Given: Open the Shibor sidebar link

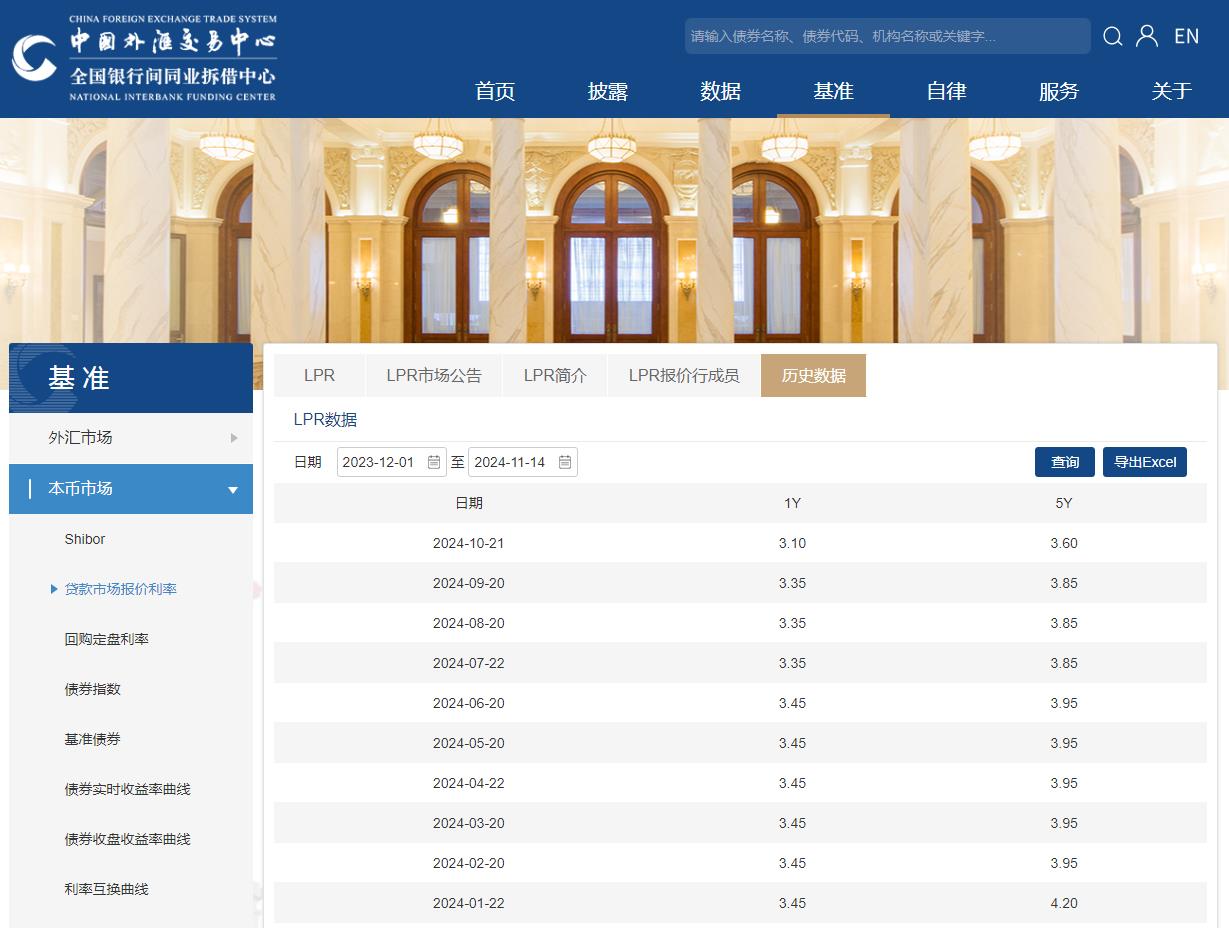Looking at the screenshot, I should 85,539.
